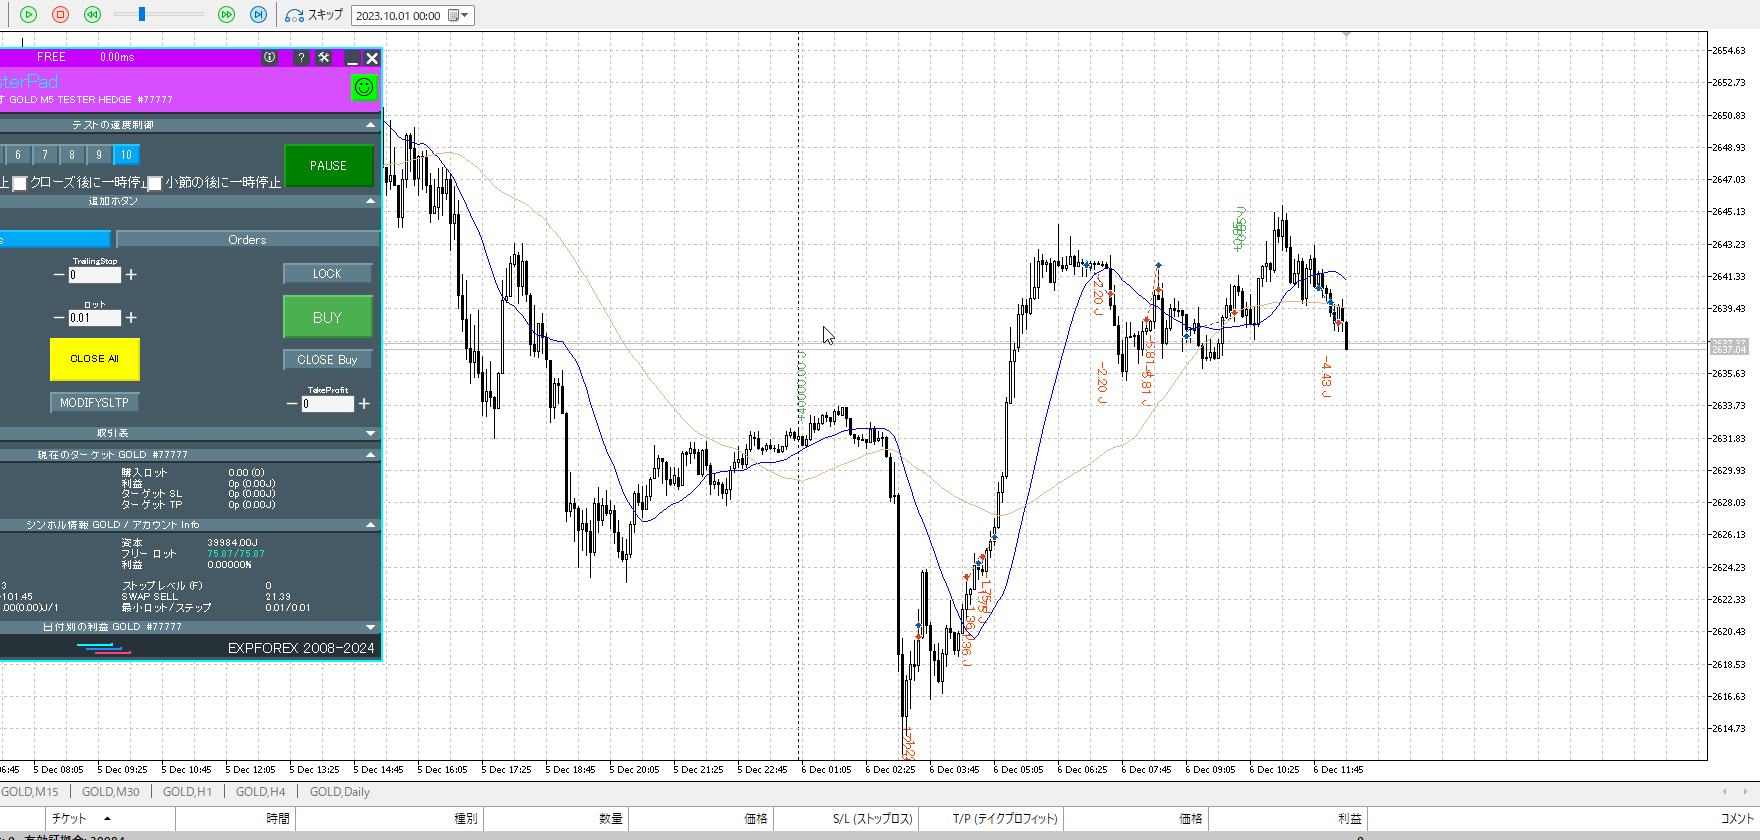Click the blue step-forward icon
This screenshot has width=1760, height=840.
pos(258,14)
